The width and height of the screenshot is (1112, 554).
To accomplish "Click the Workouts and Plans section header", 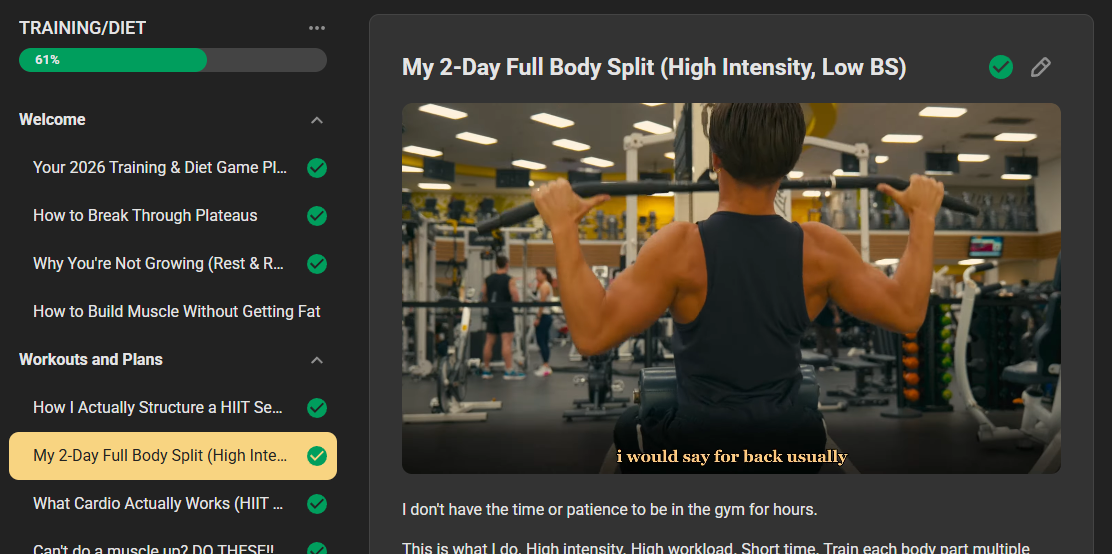I will (x=91, y=360).
